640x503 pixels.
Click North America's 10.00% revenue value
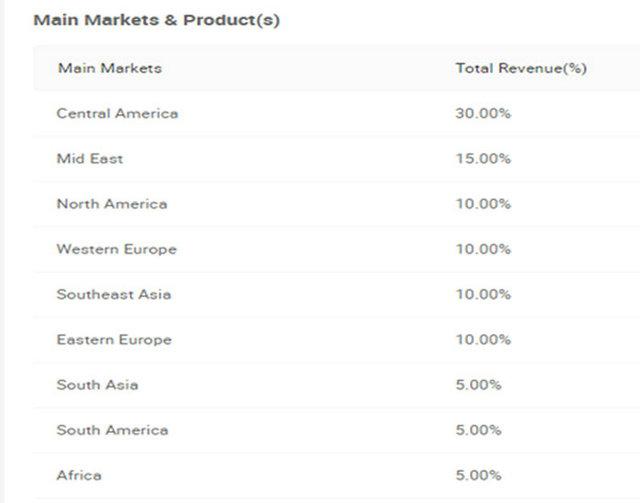point(483,204)
